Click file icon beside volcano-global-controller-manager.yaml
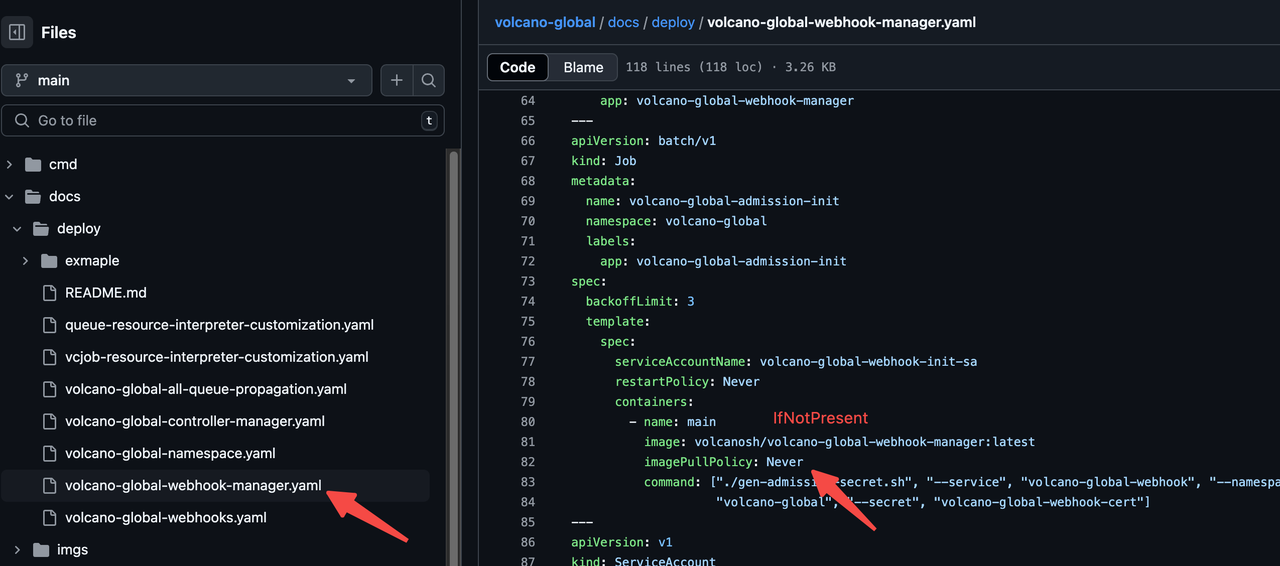This screenshot has height=566, width=1280. (x=49, y=420)
